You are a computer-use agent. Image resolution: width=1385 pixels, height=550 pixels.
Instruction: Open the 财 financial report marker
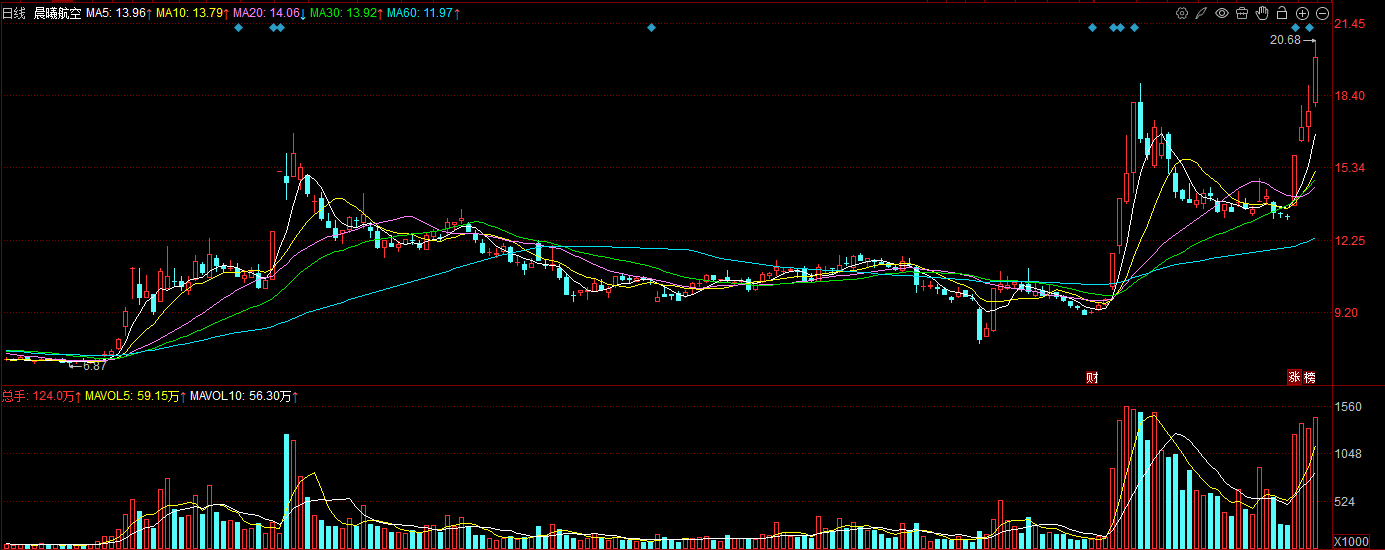point(1092,377)
